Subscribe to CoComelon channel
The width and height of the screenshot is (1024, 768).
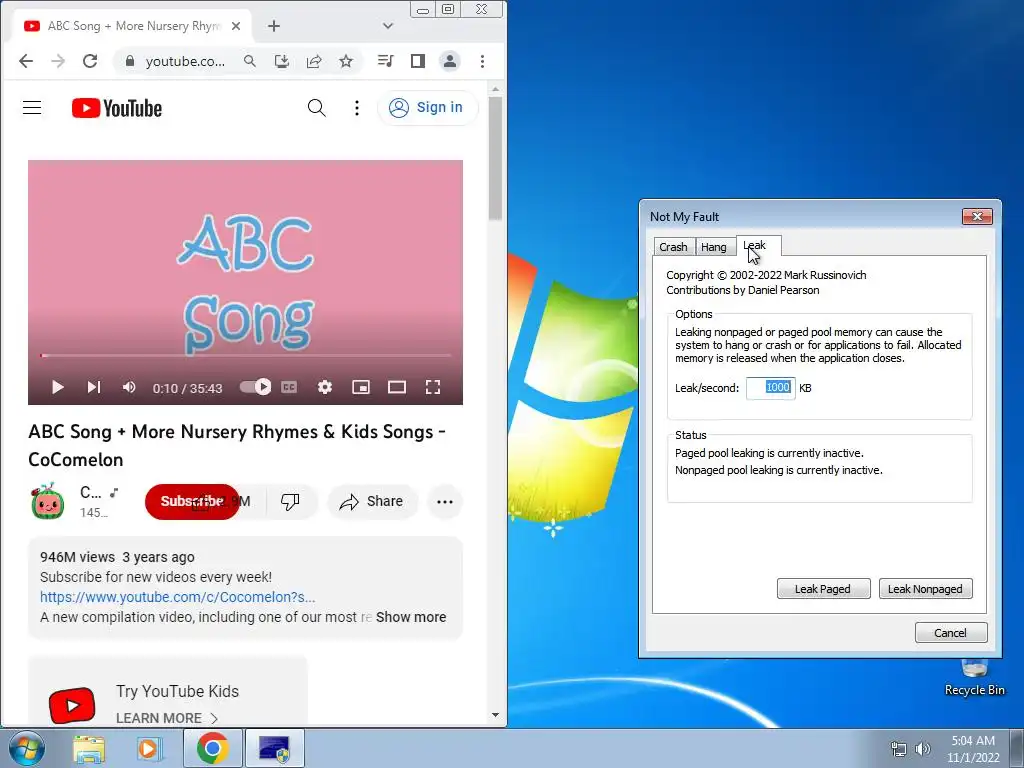[x=192, y=502]
